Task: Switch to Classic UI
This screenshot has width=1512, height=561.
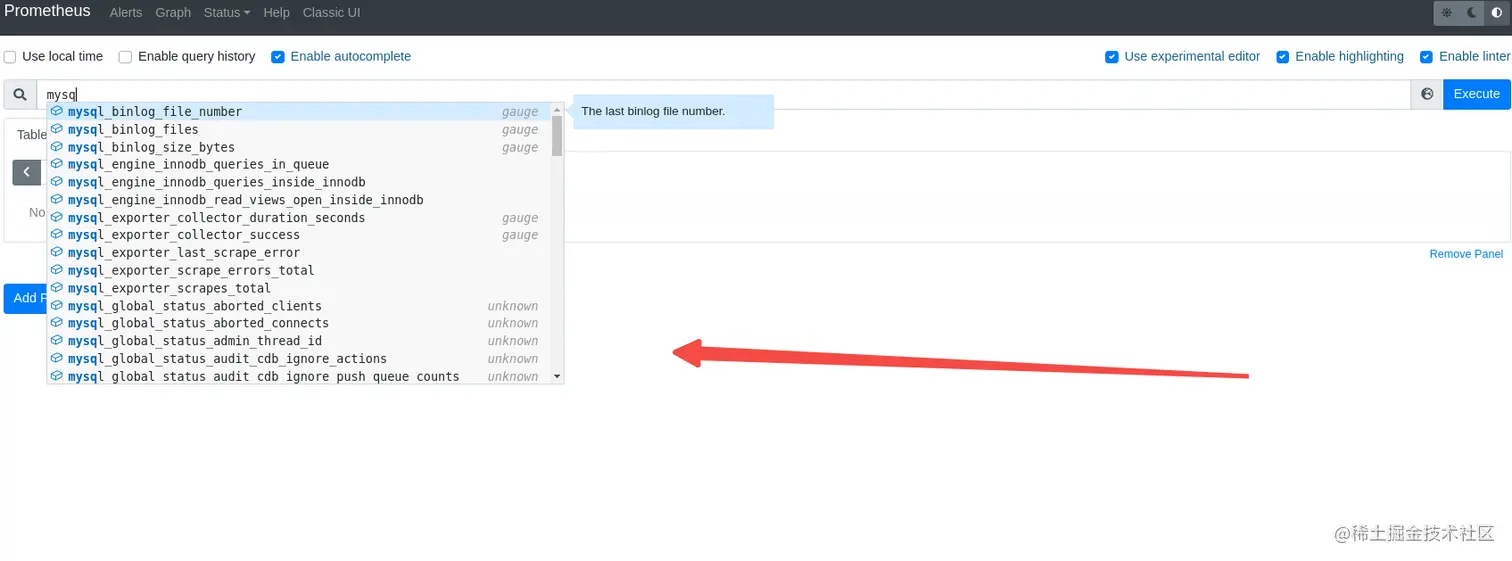Action: point(331,13)
